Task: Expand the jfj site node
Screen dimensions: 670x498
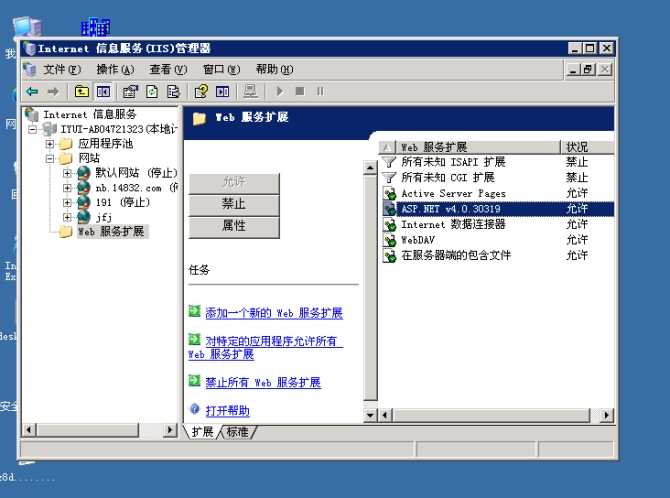Action: (67, 217)
